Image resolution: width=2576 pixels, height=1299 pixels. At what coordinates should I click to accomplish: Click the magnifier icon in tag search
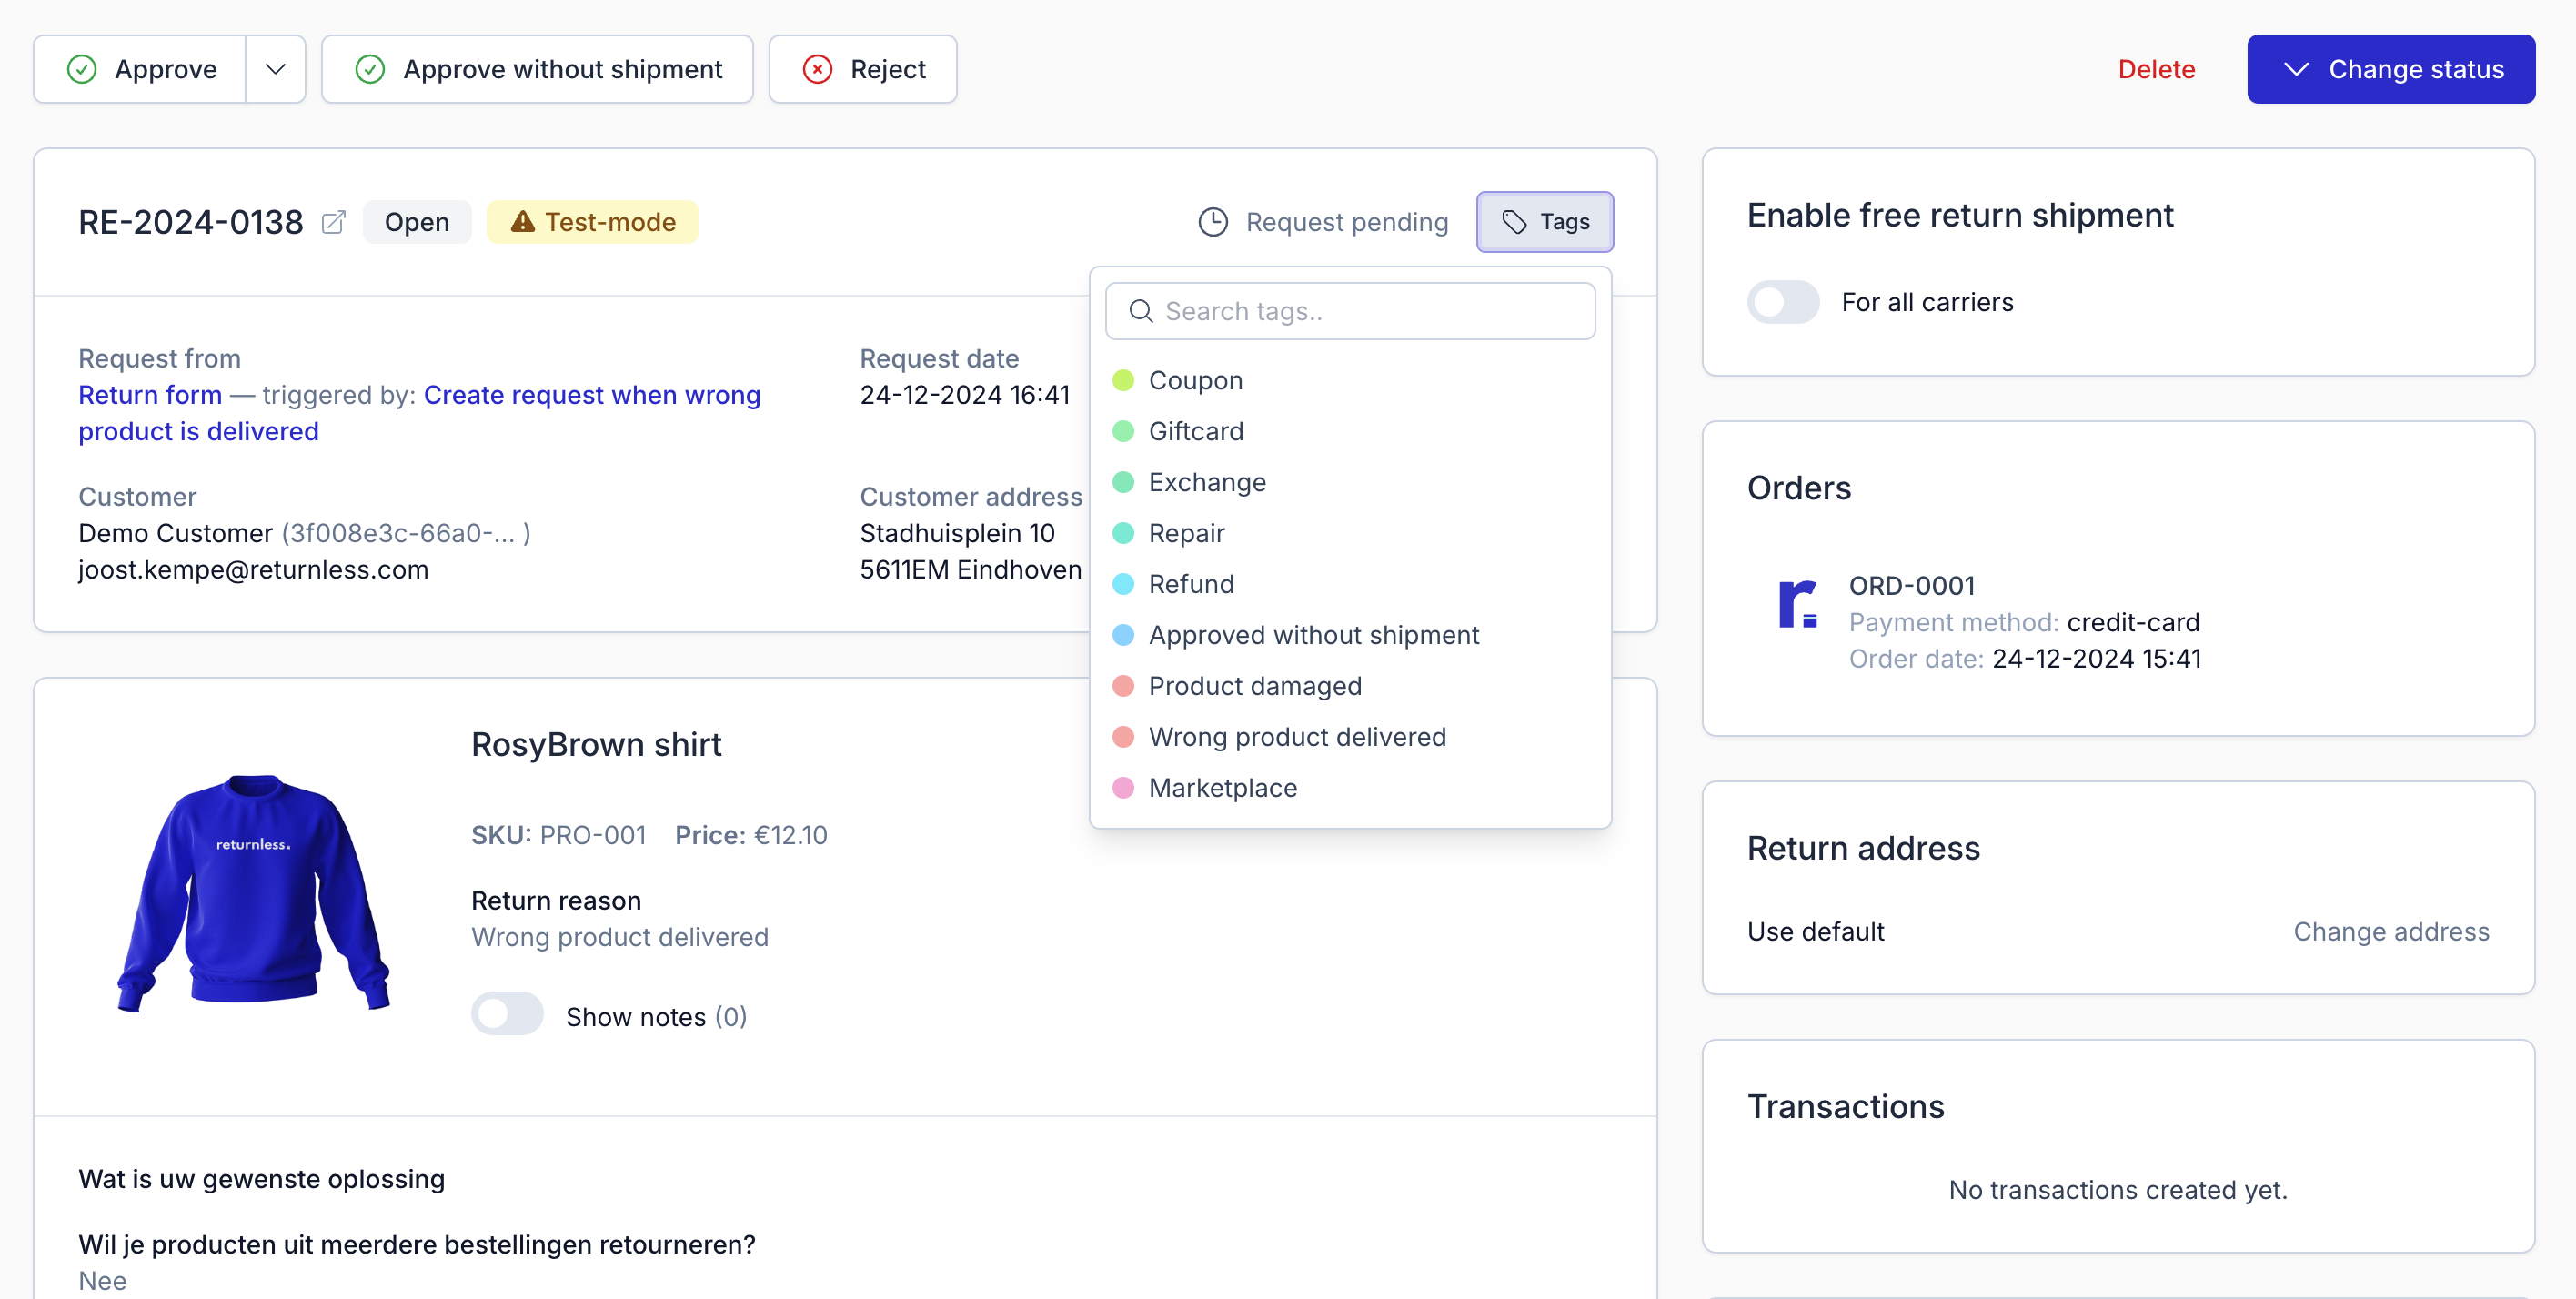point(1140,311)
